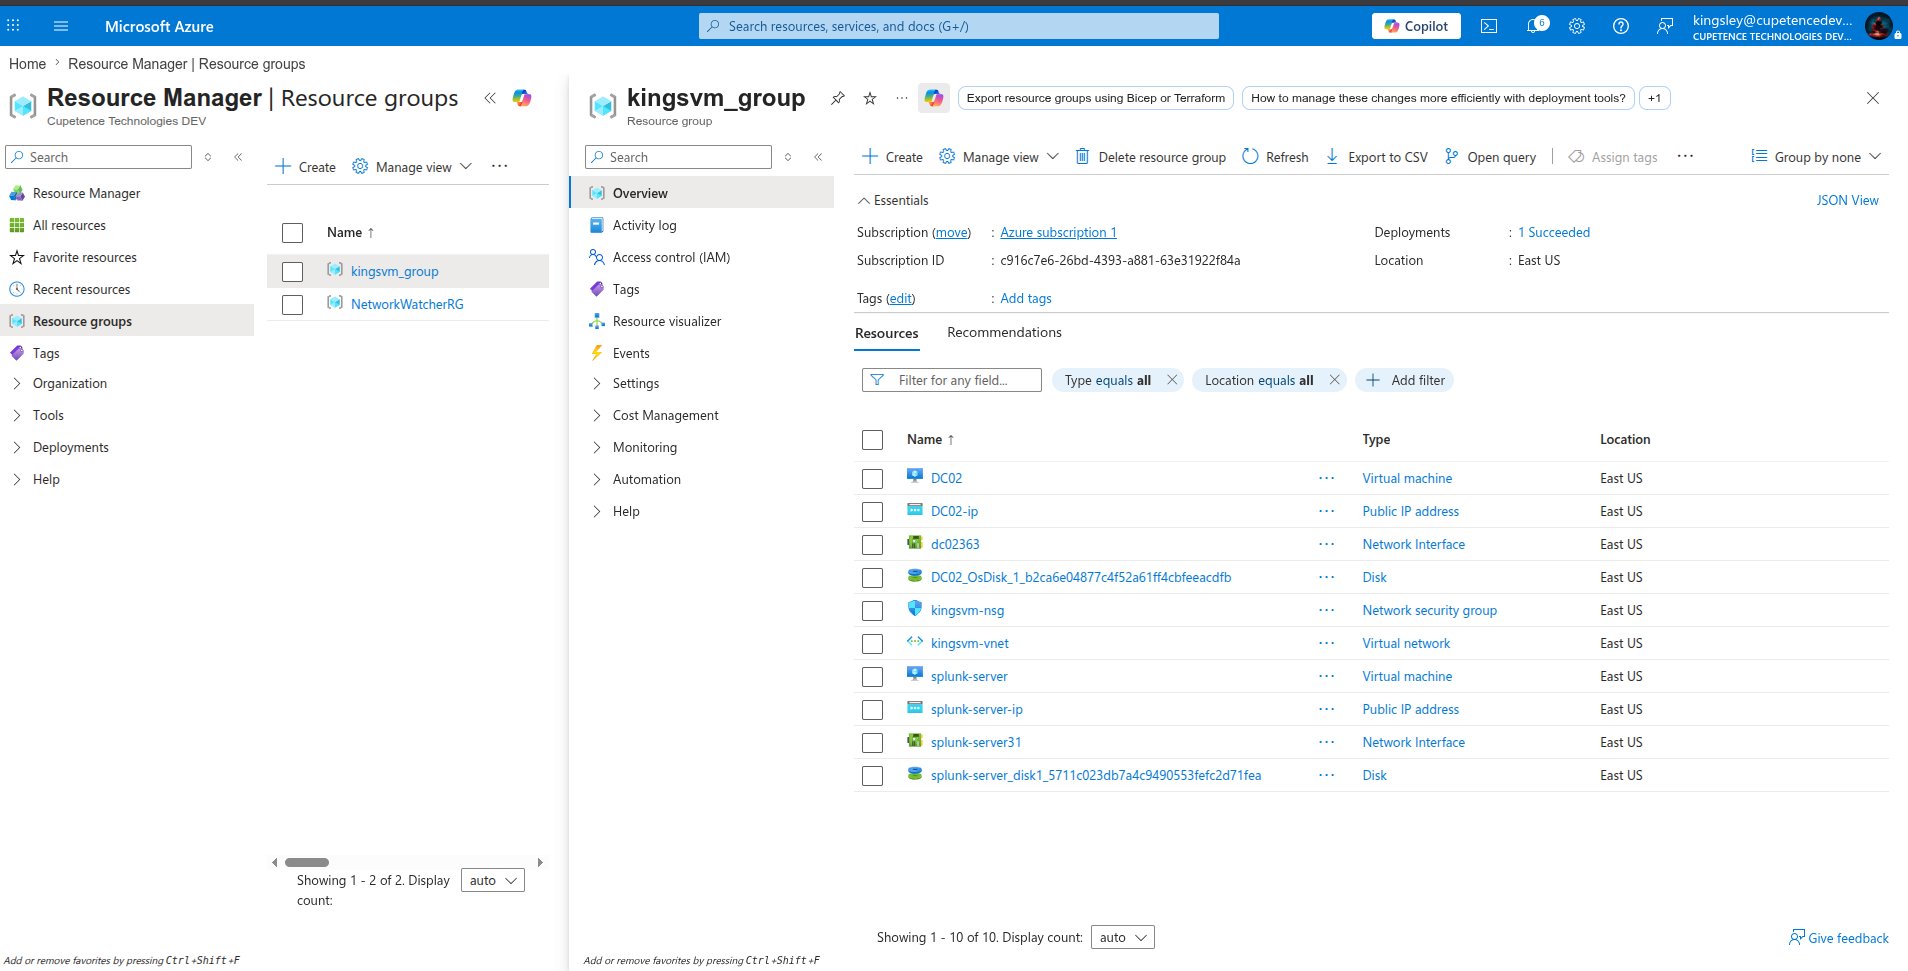Collapse the Essentials section
The height and width of the screenshot is (971, 1908).
click(893, 200)
